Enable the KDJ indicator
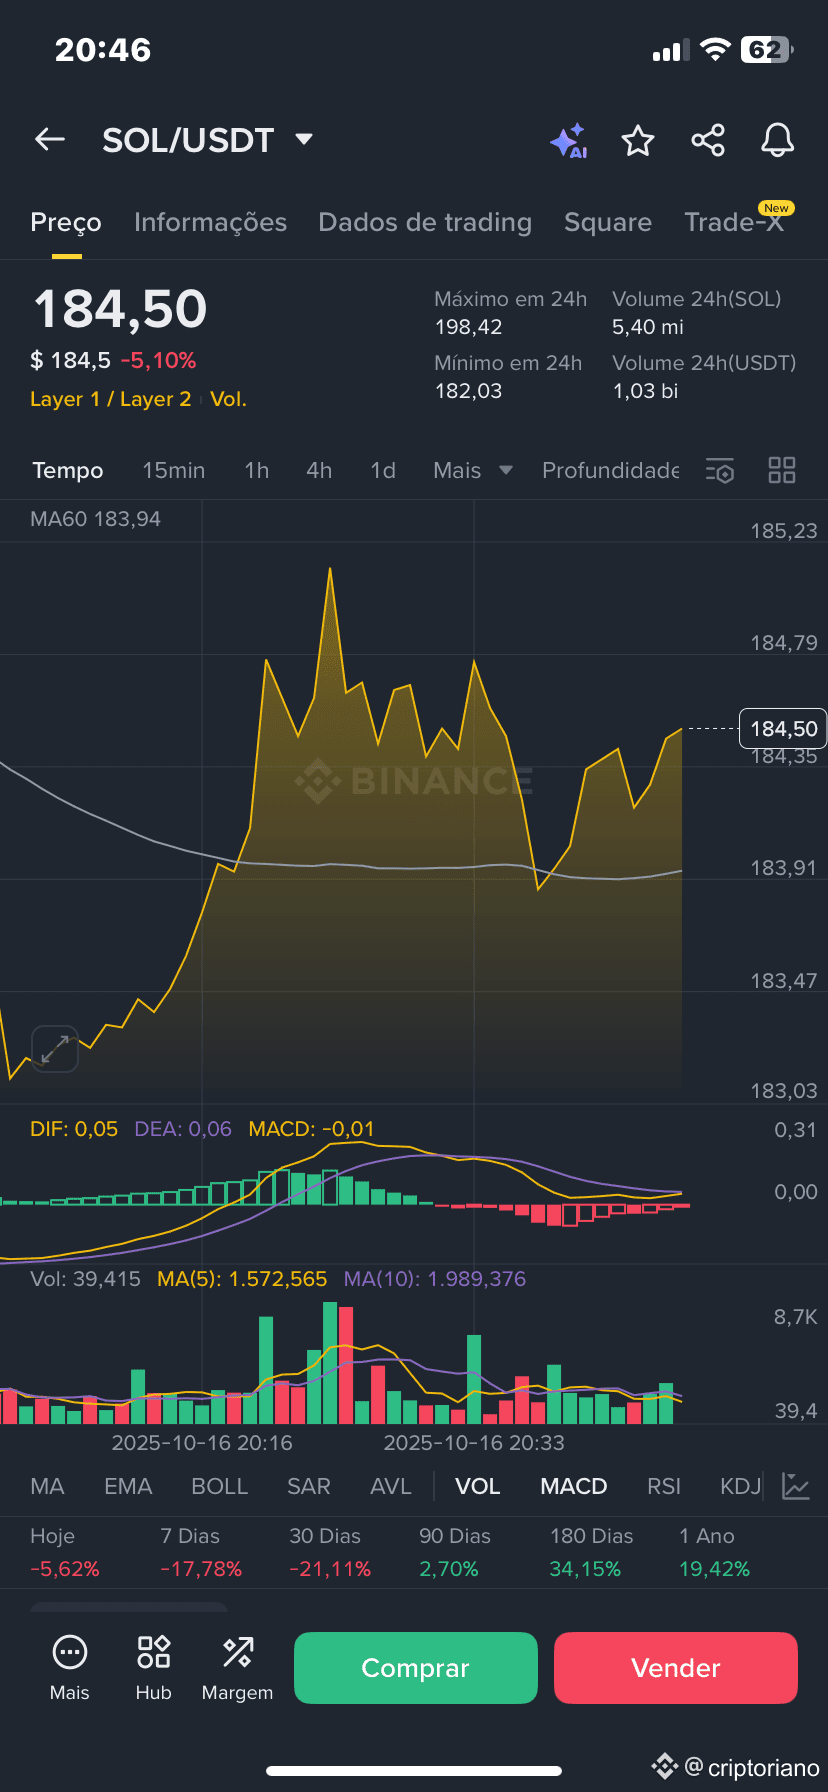The image size is (828, 1792). click(x=741, y=1486)
